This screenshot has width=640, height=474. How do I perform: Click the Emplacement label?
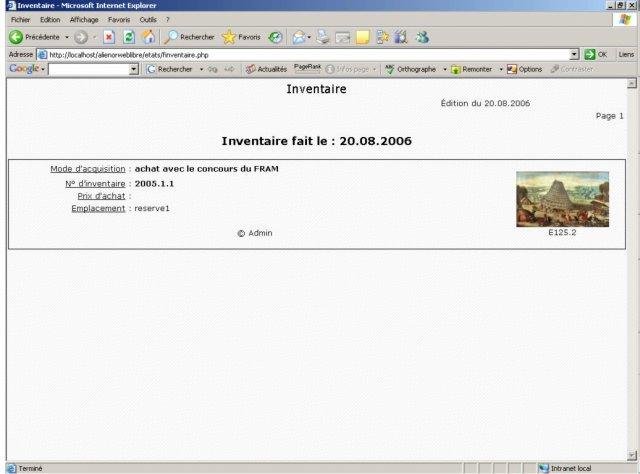(98, 208)
